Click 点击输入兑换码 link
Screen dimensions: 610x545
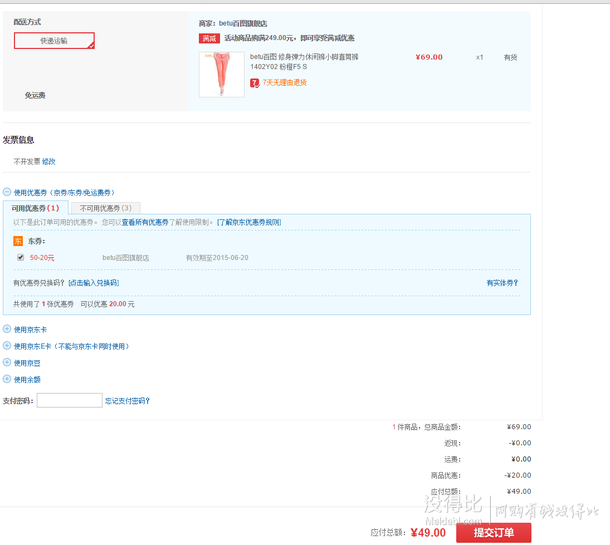pyautogui.click(x=99, y=283)
